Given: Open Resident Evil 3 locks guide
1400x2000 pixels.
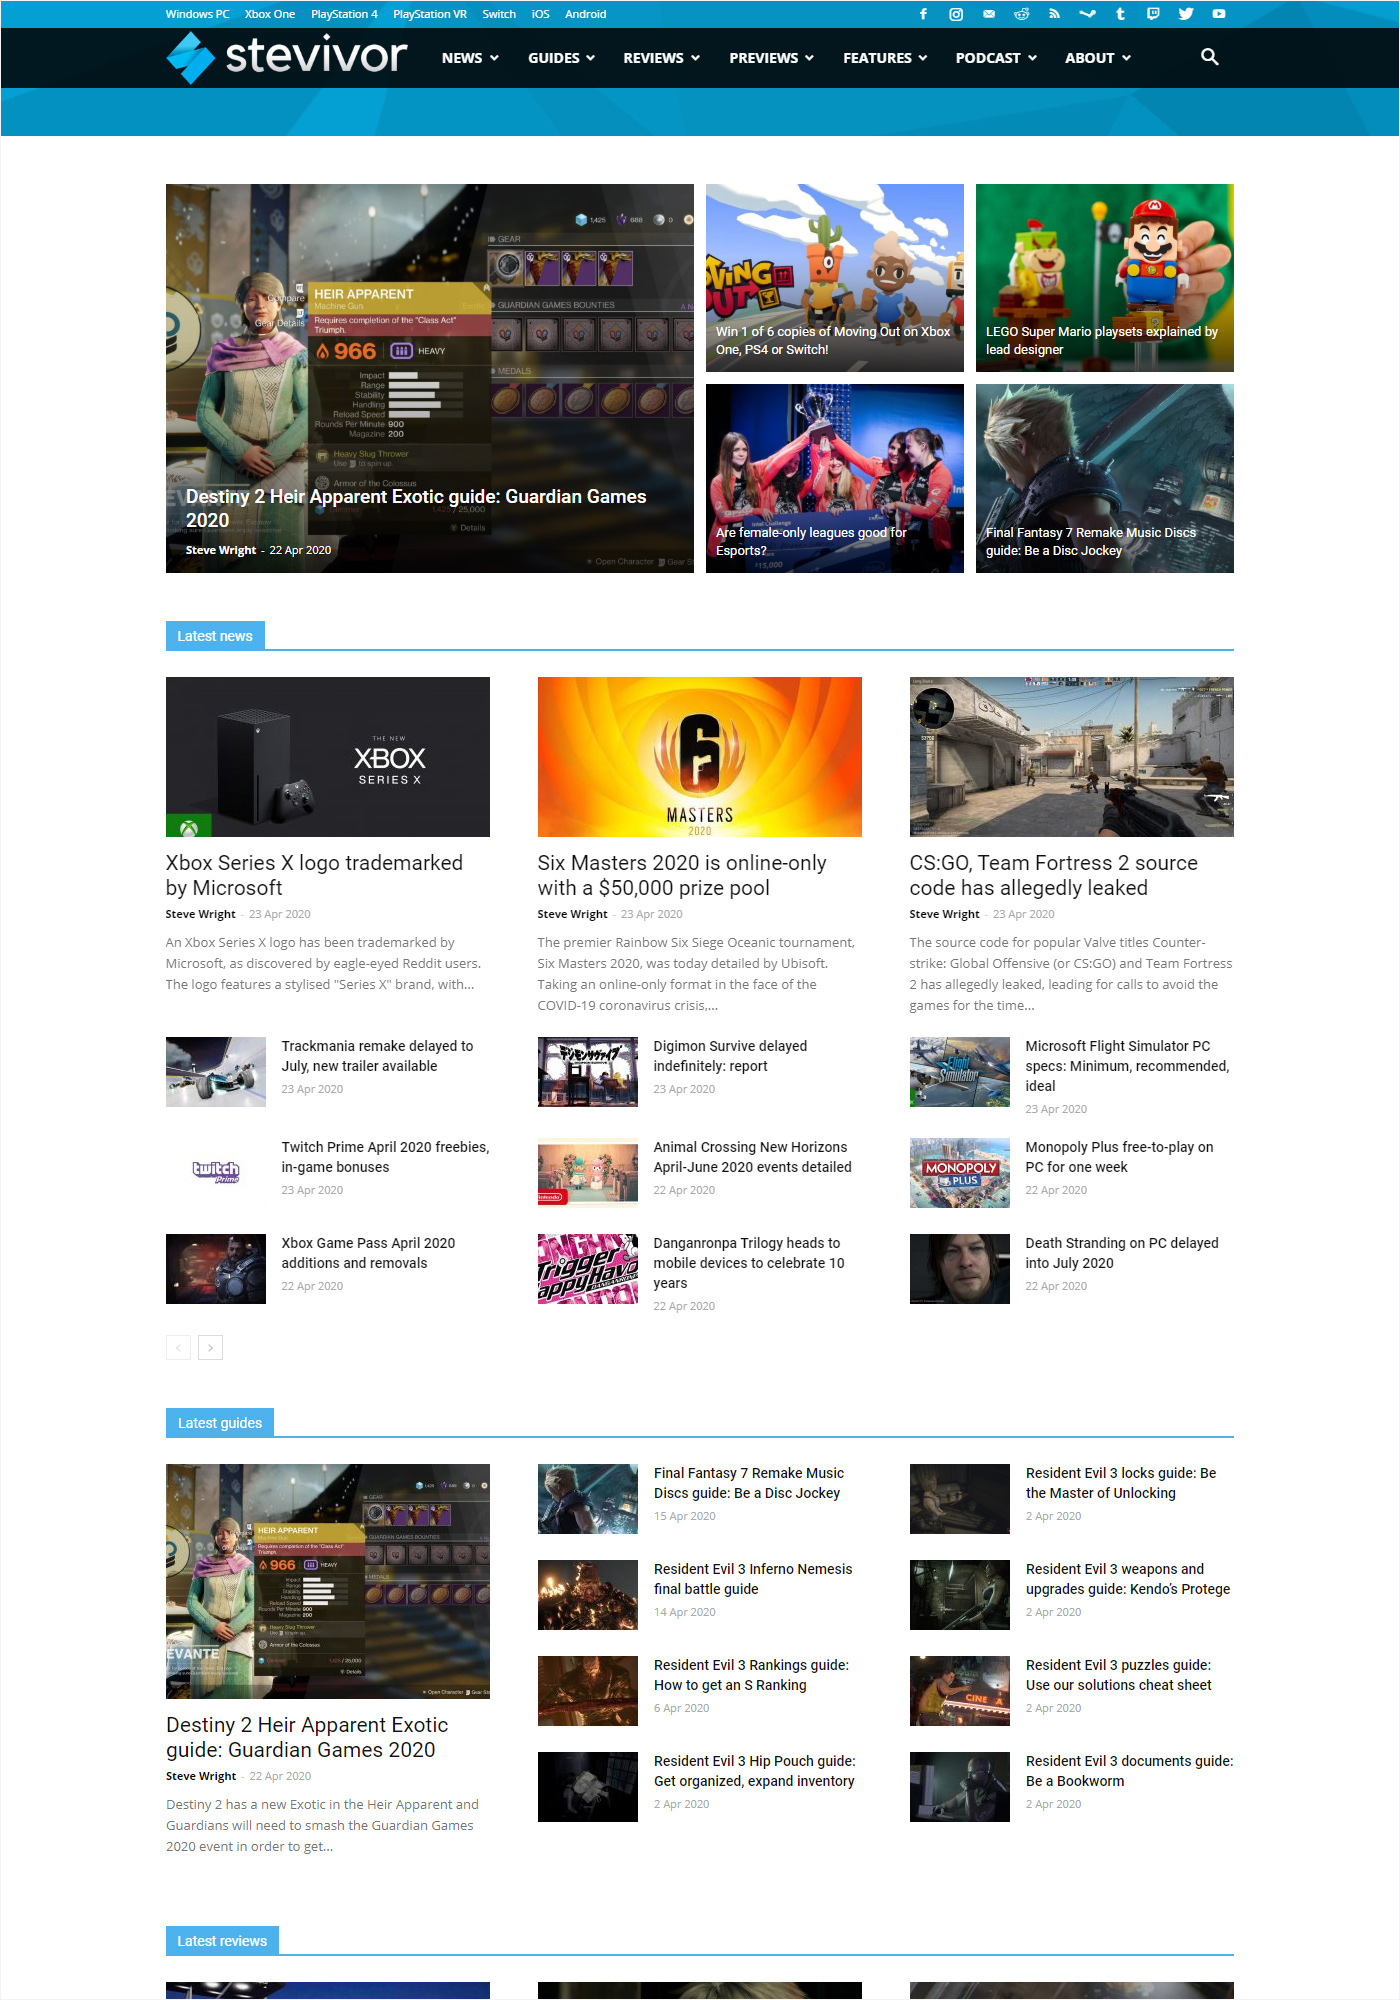Looking at the screenshot, I should (1121, 1483).
